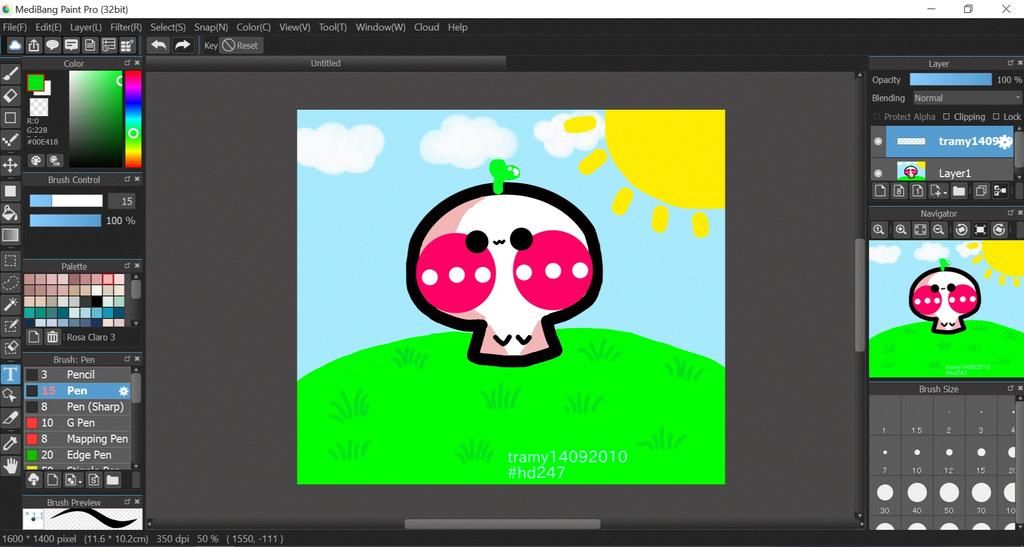Undock the Color panel
This screenshot has width=1024, height=547.
pyautogui.click(x=127, y=63)
